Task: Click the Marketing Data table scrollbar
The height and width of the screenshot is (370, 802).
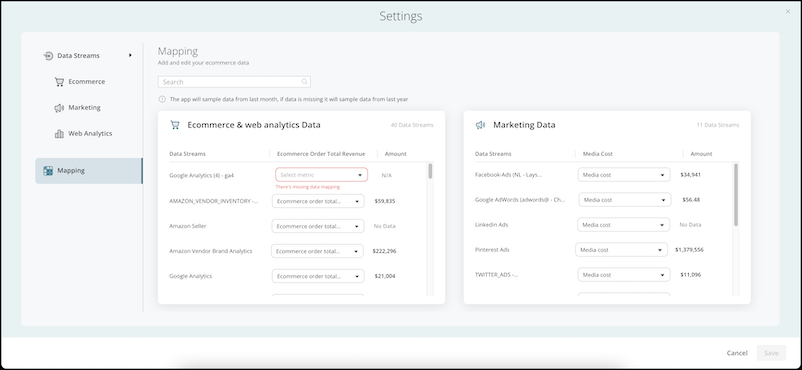Action: point(736,195)
